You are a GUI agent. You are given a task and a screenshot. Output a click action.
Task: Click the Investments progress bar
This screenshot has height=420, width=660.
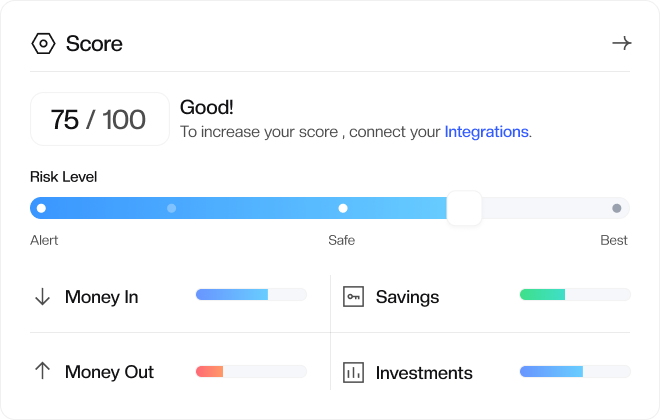pos(575,371)
